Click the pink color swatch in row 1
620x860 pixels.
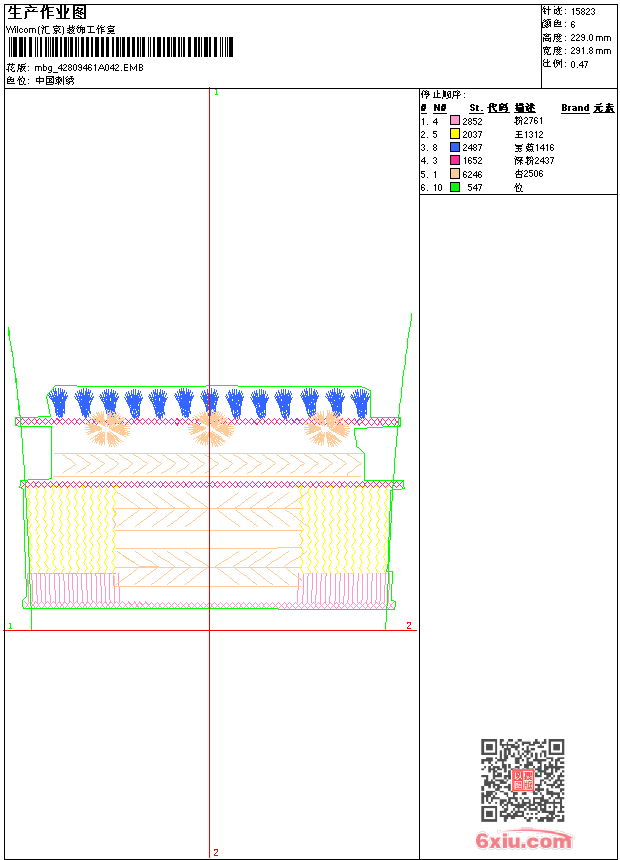[455, 121]
